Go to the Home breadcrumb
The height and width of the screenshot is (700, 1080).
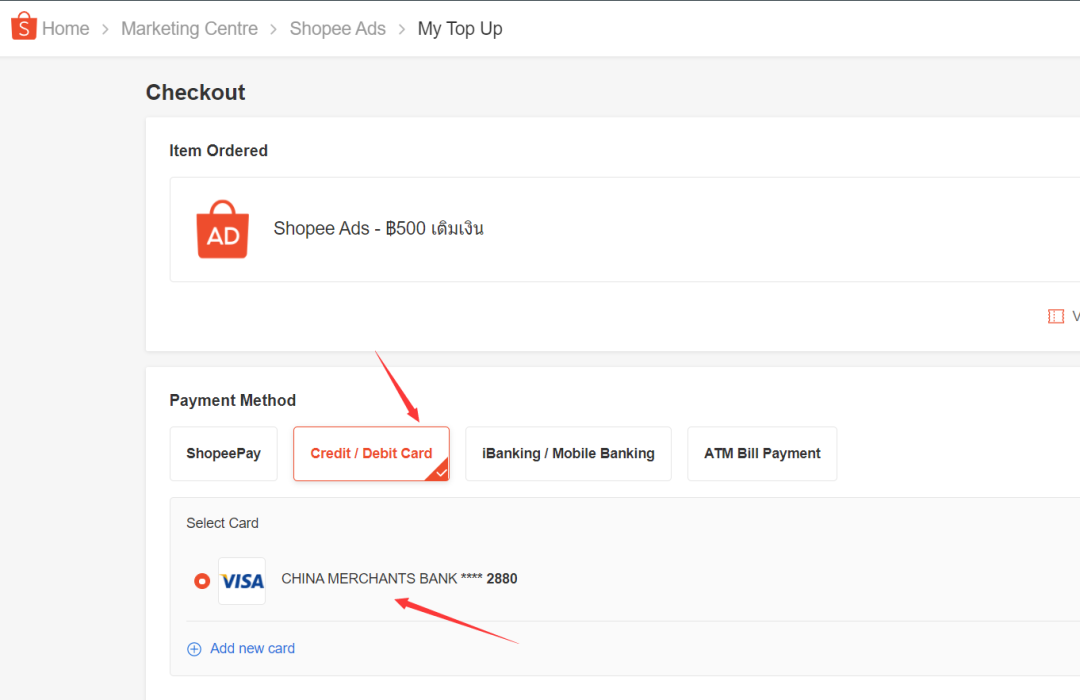click(x=65, y=29)
